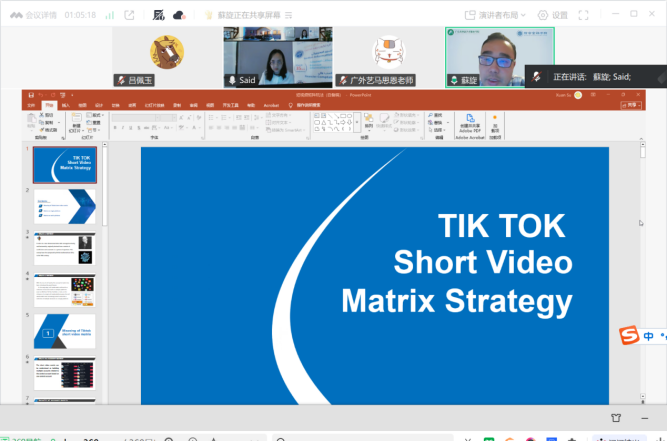Select slide 5 thumbnail with numbered section
Screen dimensions: 667x441
click(x=65, y=331)
